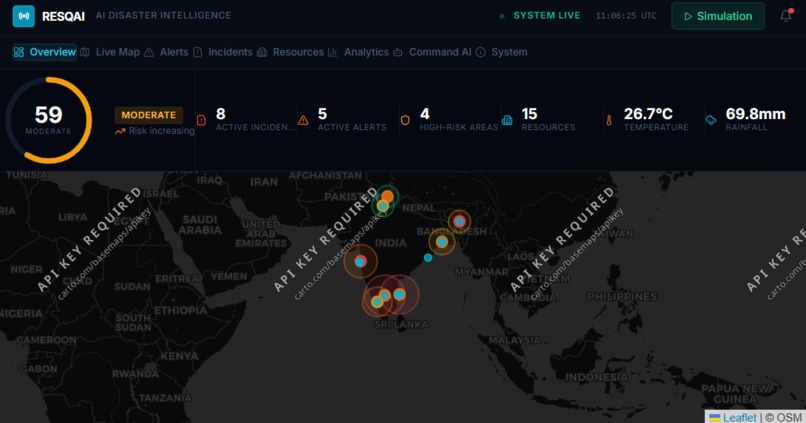Open the Leaflet attribution link
Viewport: 806px width, 423px height.
pyautogui.click(x=733, y=417)
